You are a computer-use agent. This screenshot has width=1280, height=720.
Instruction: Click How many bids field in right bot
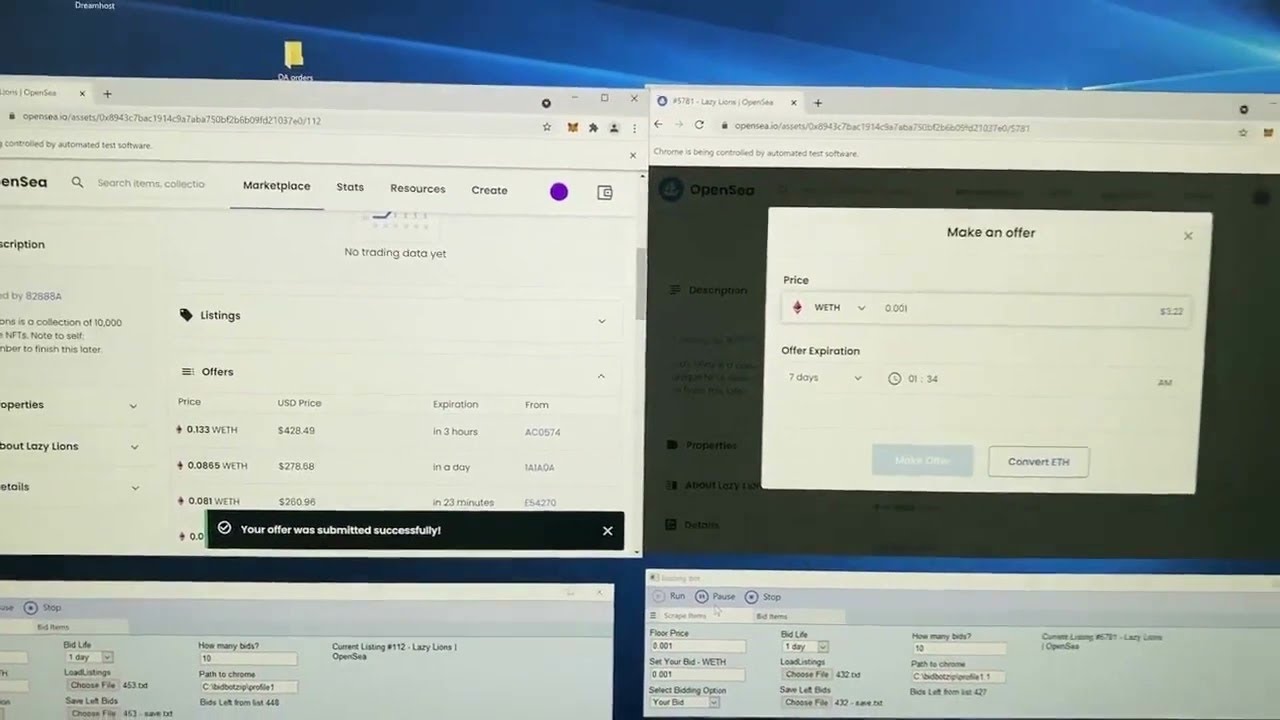pyautogui.click(x=958, y=649)
